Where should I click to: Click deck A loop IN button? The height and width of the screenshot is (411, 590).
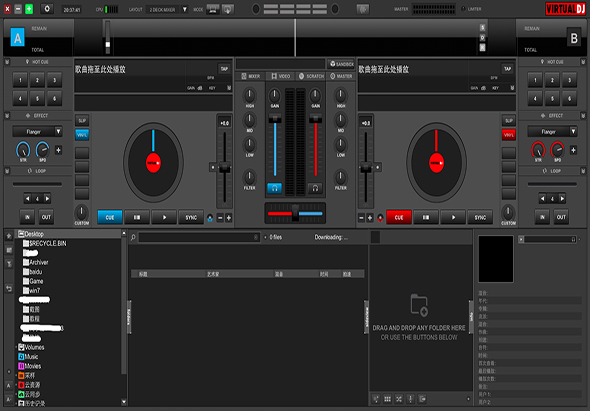click(x=27, y=217)
